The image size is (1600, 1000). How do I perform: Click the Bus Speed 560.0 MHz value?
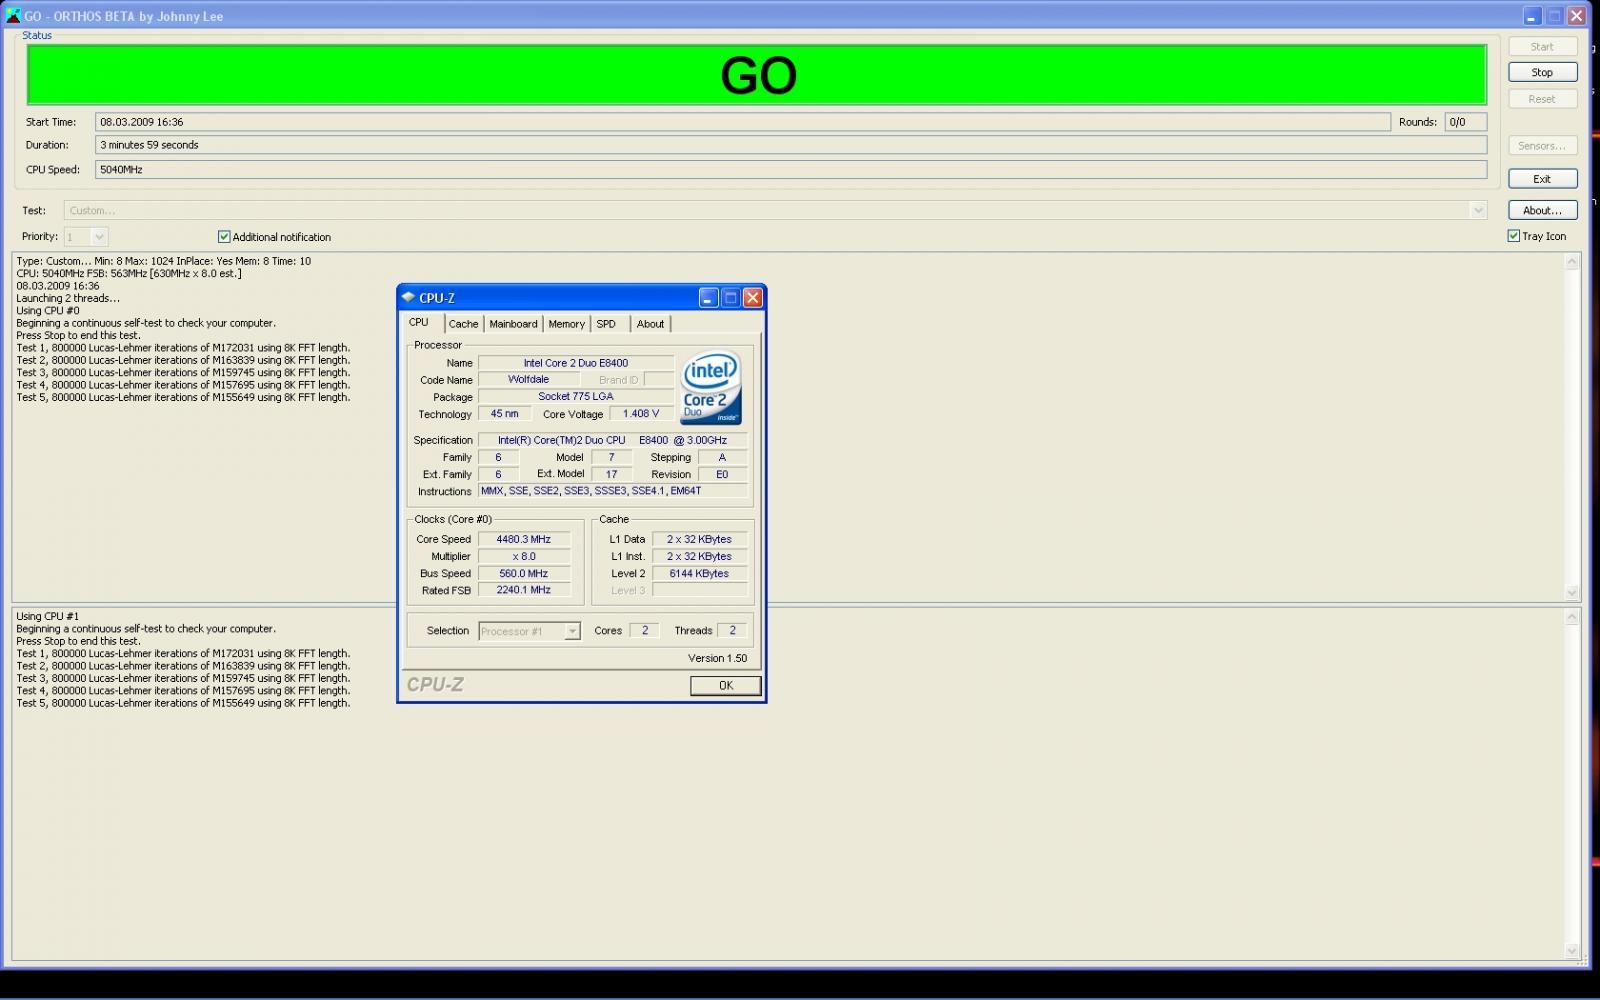tap(524, 573)
